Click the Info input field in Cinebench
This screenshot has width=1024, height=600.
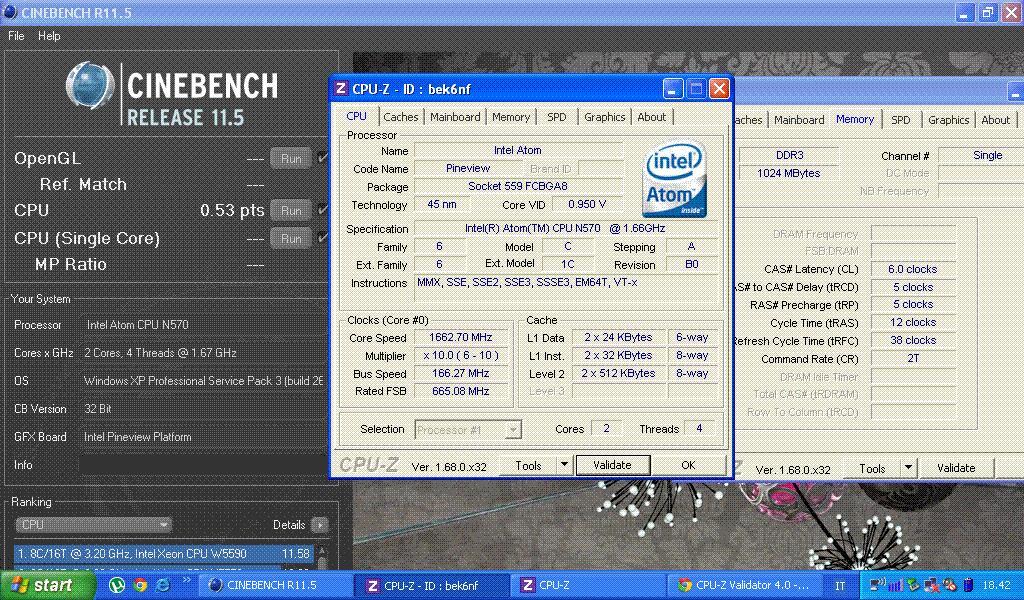coord(201,465)
